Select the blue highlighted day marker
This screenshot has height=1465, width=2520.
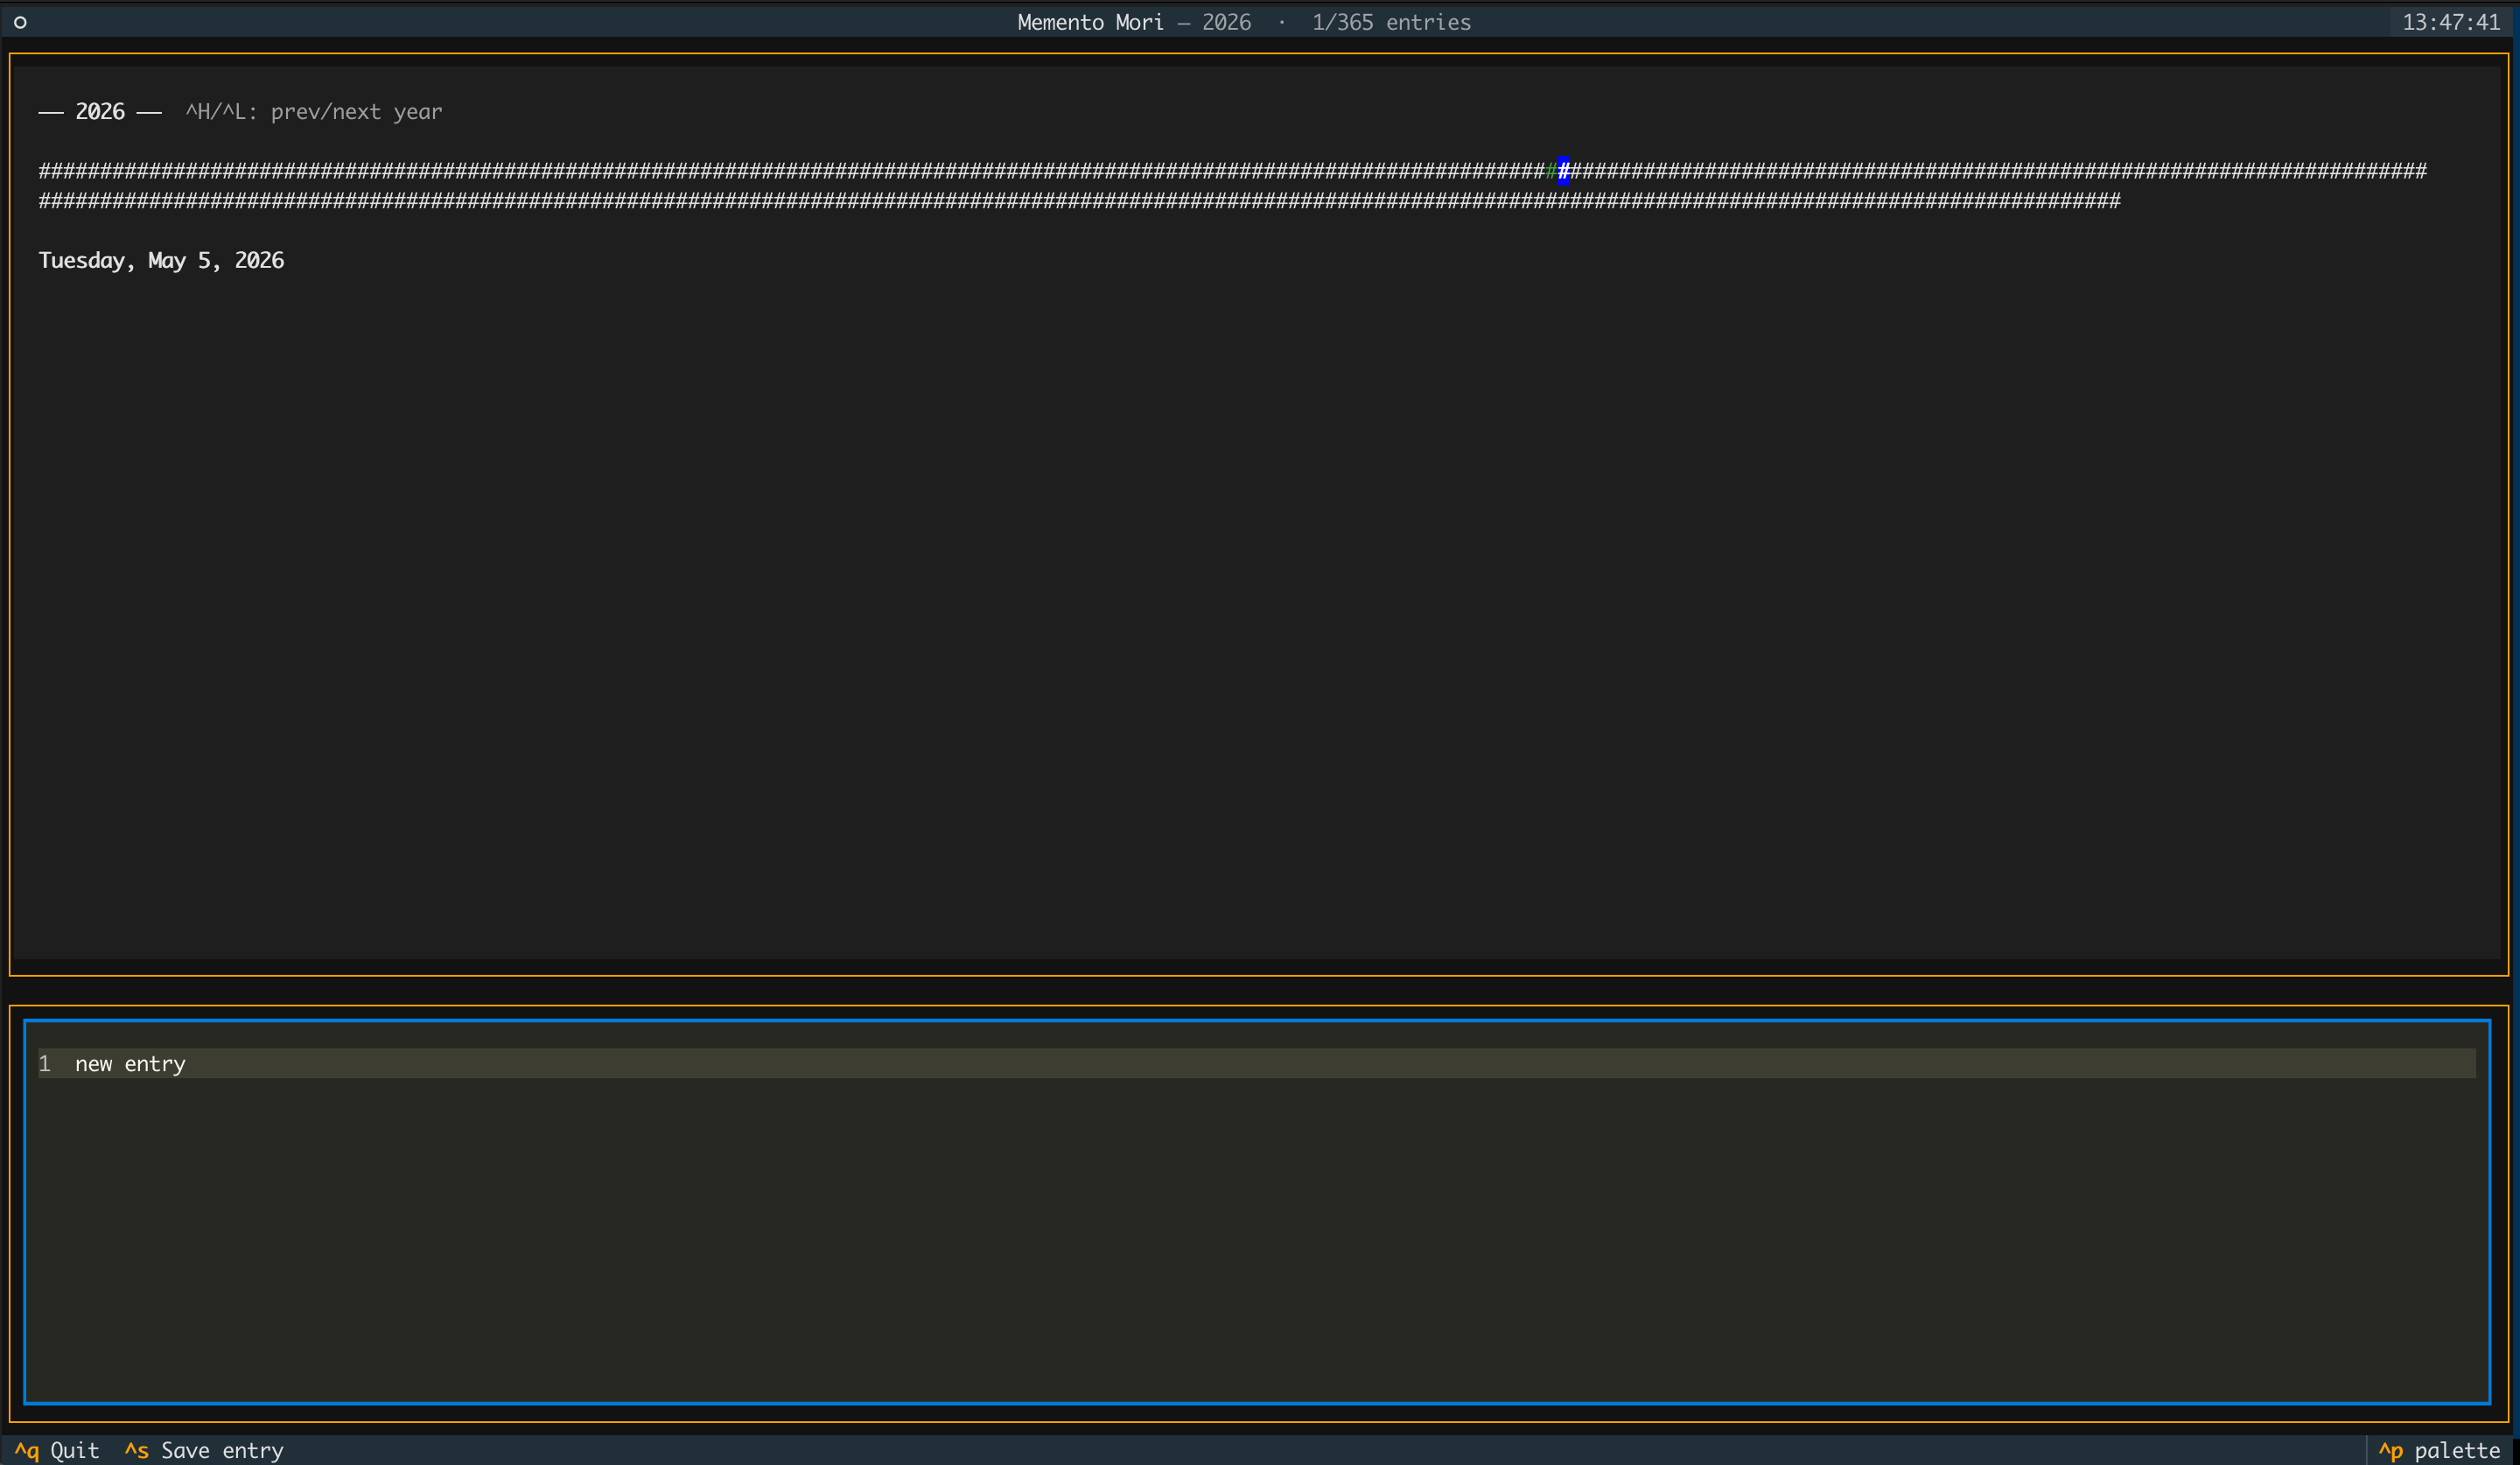click(x=1563, y=171)
